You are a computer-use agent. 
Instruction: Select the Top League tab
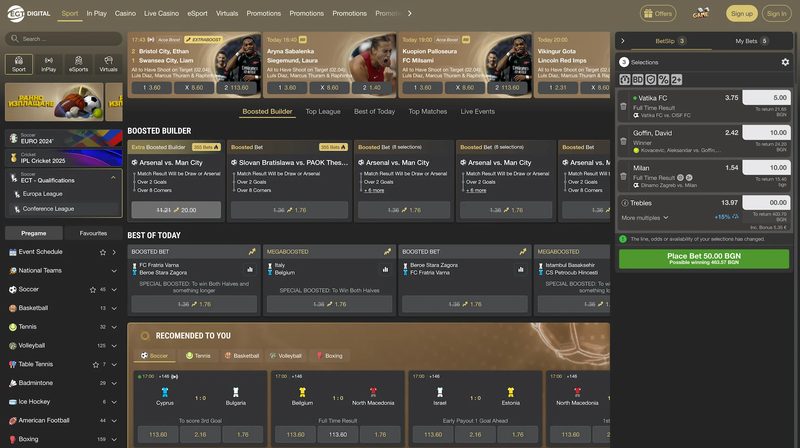(x=323, y=111)
